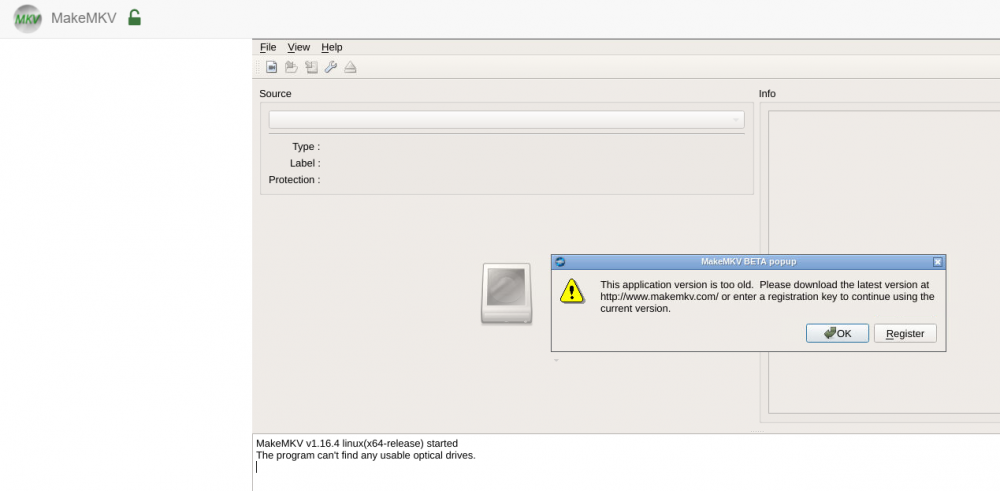Click the MakeMKV logo in header
The width and height of the screenshot is (1000, 491).
click(x=27, y=18)
